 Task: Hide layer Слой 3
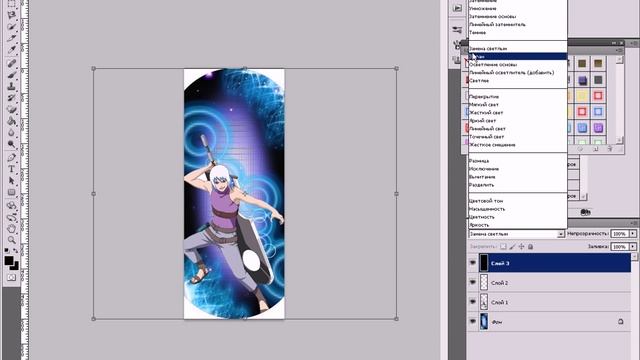[x=473, y=263]
